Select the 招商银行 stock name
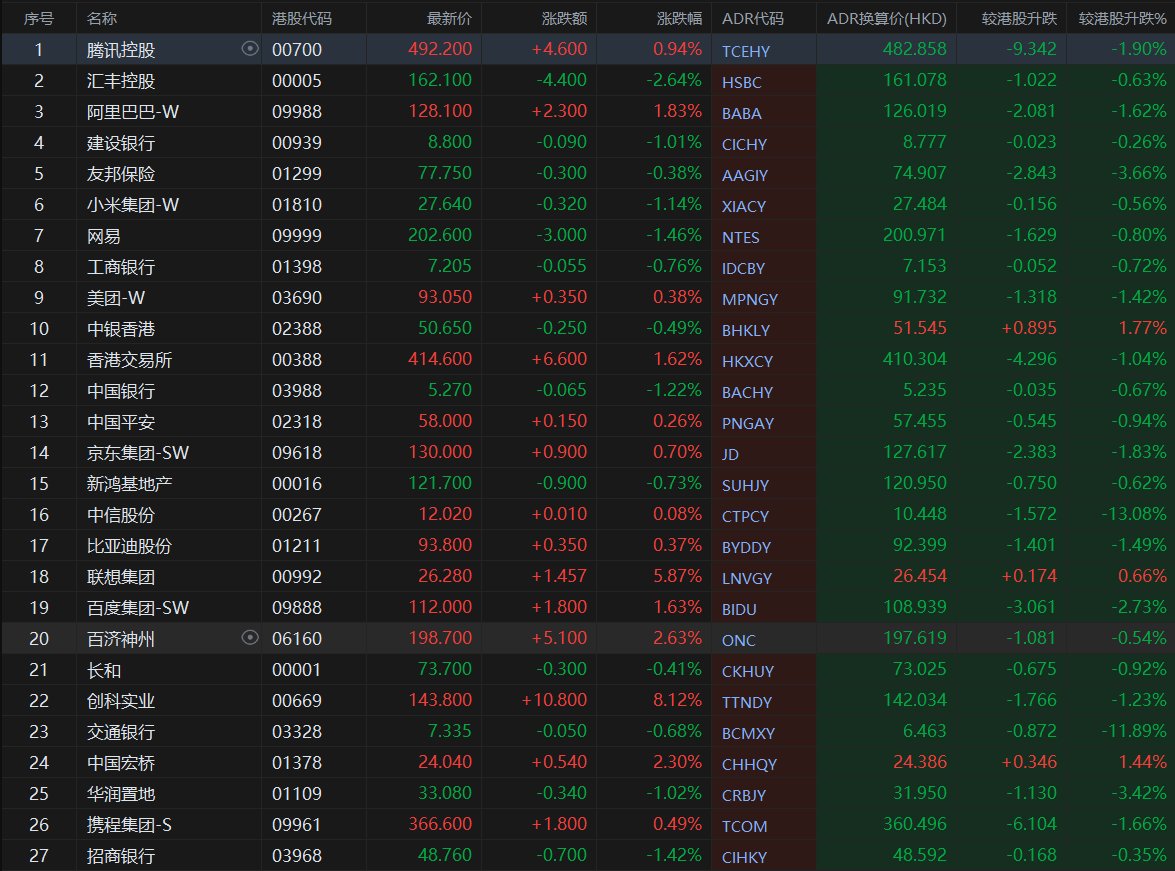Viewport: 1175px width, 871px height. pyautogui.click(x=121, y=855)
